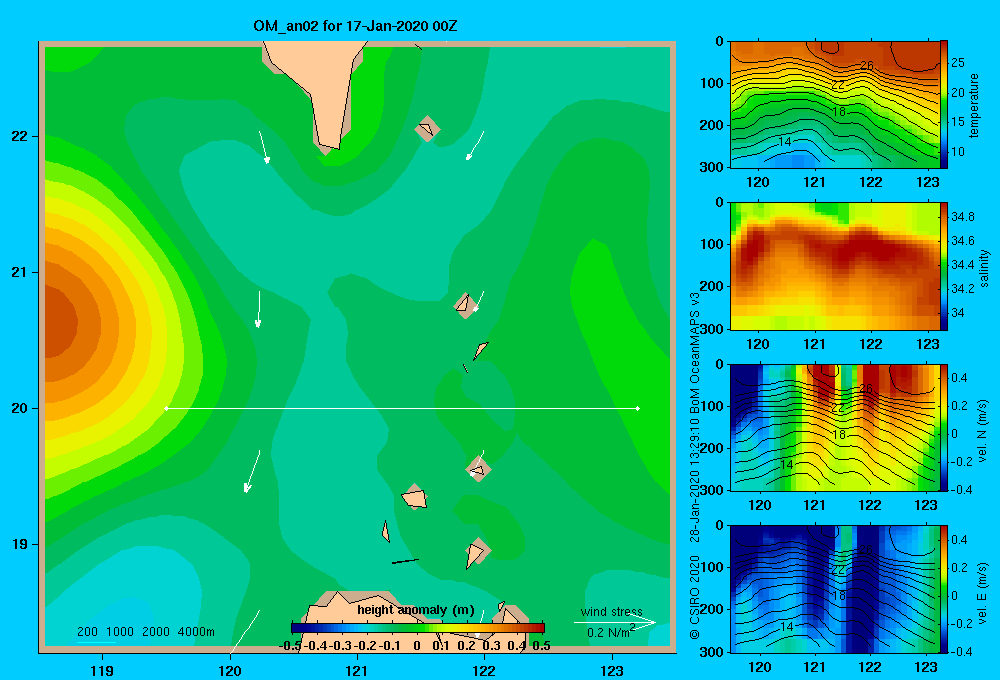The height and width of the screenshot is (680, 1000).
Task: Click latitude label '22' on main map
Action: pos(19,136)
